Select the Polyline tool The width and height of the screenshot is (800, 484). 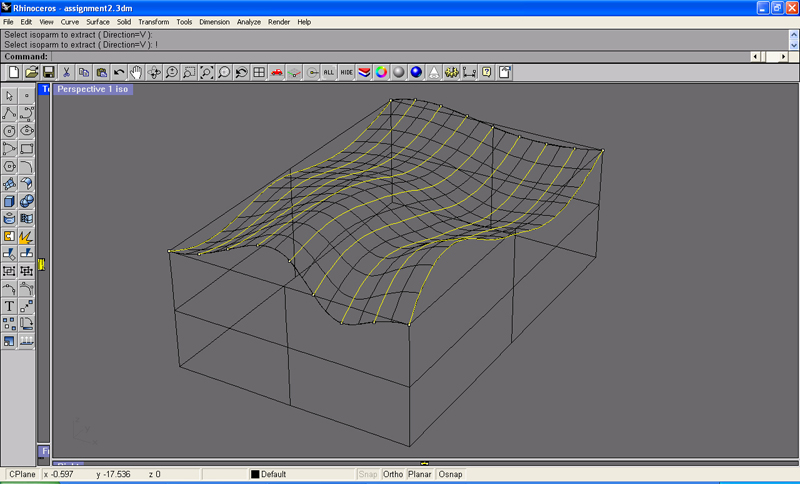(x=9, y=113)
